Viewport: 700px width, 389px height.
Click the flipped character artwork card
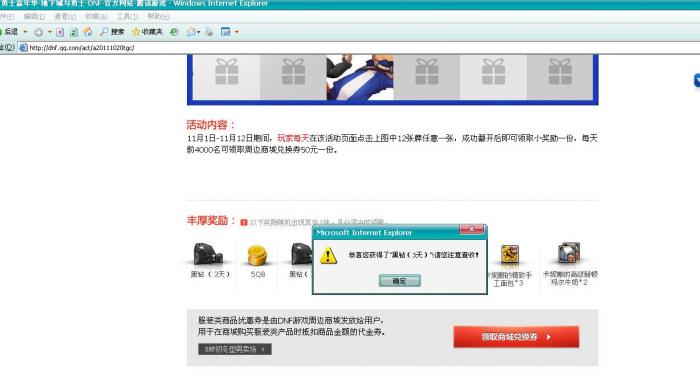360,77
